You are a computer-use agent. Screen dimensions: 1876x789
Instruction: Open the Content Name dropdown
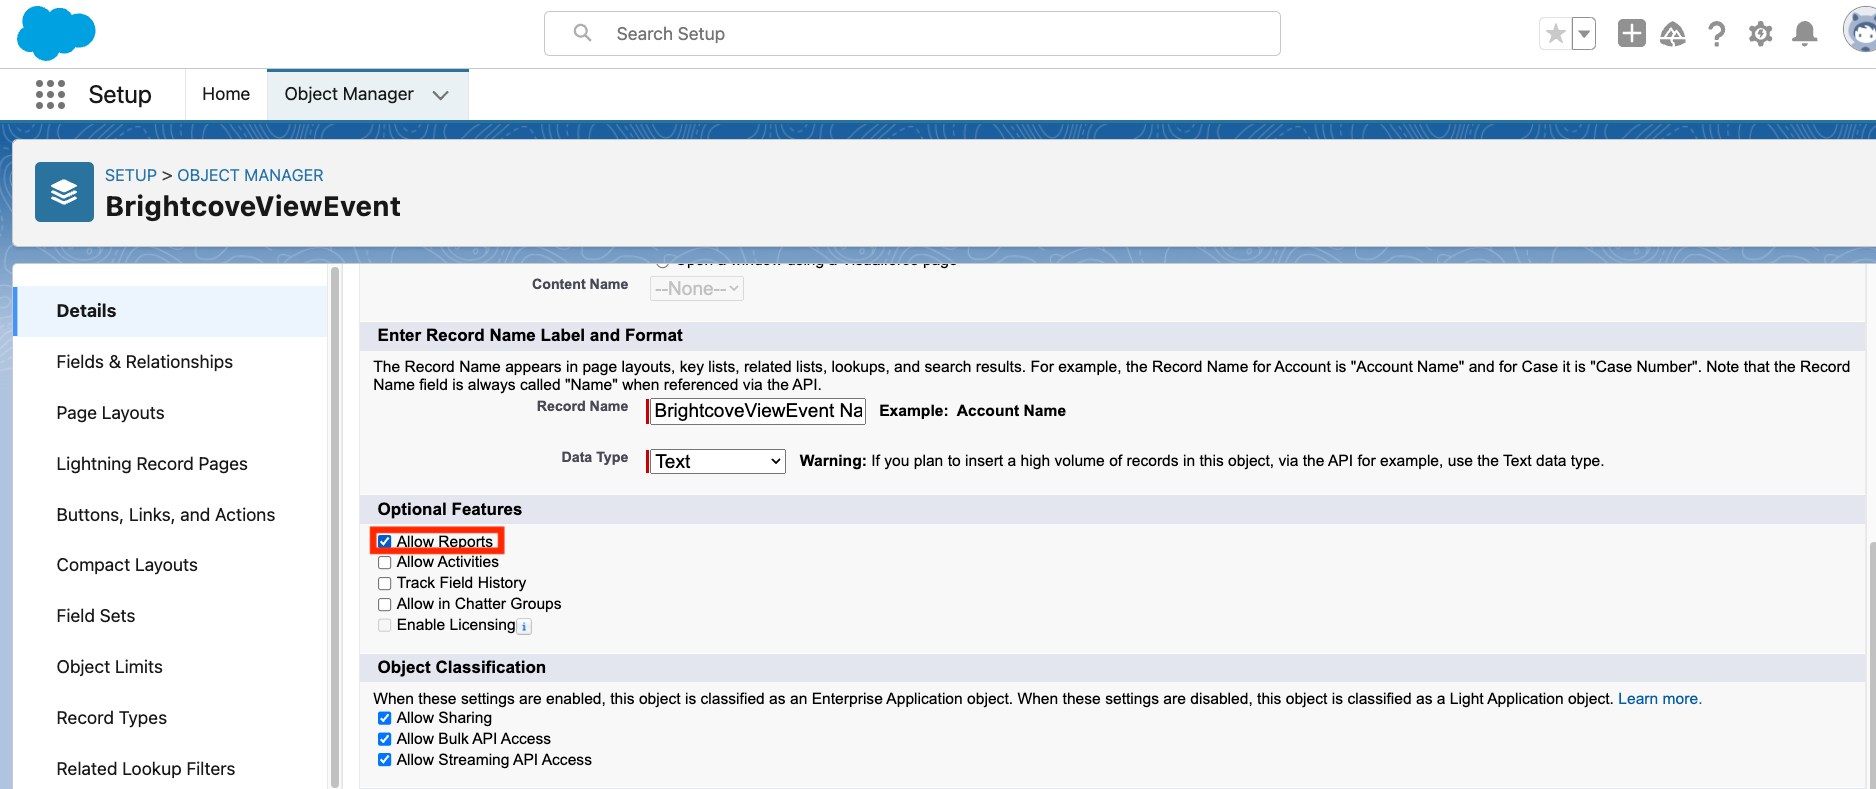(x=697, y=289)
